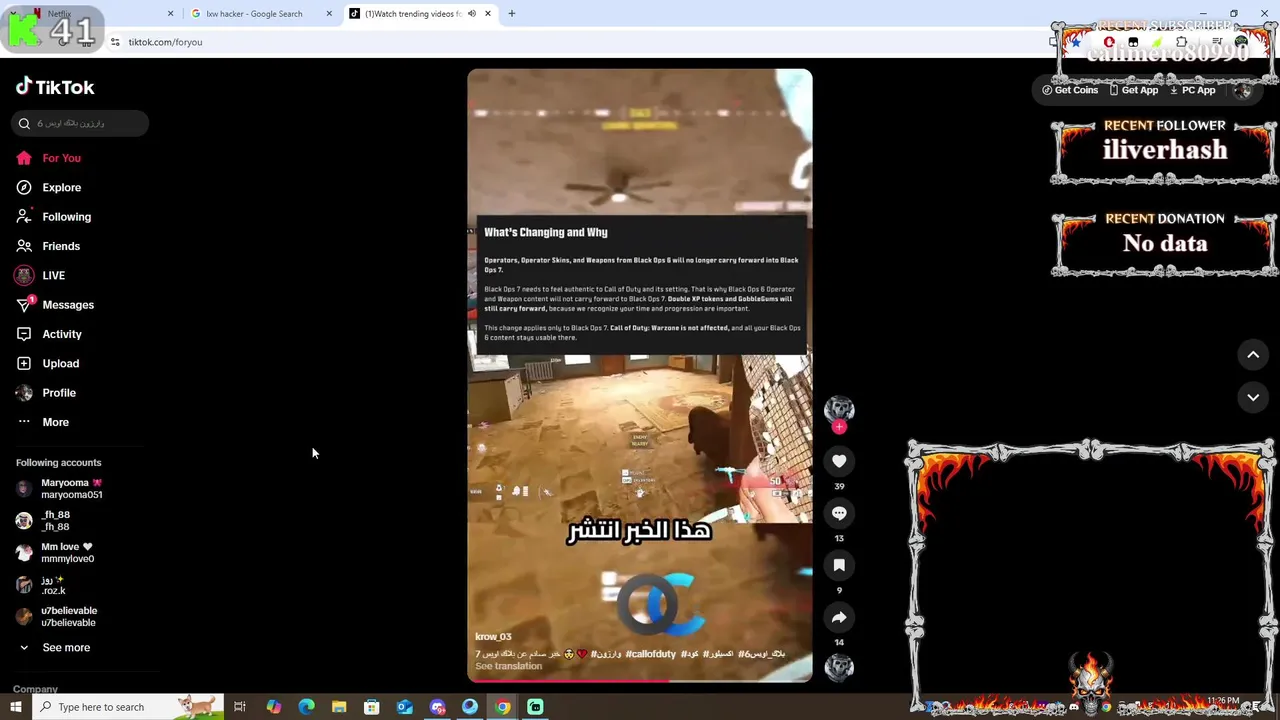Open a new browser tab
Viewport: 1280px width, 720px height.
click(512, 14)
